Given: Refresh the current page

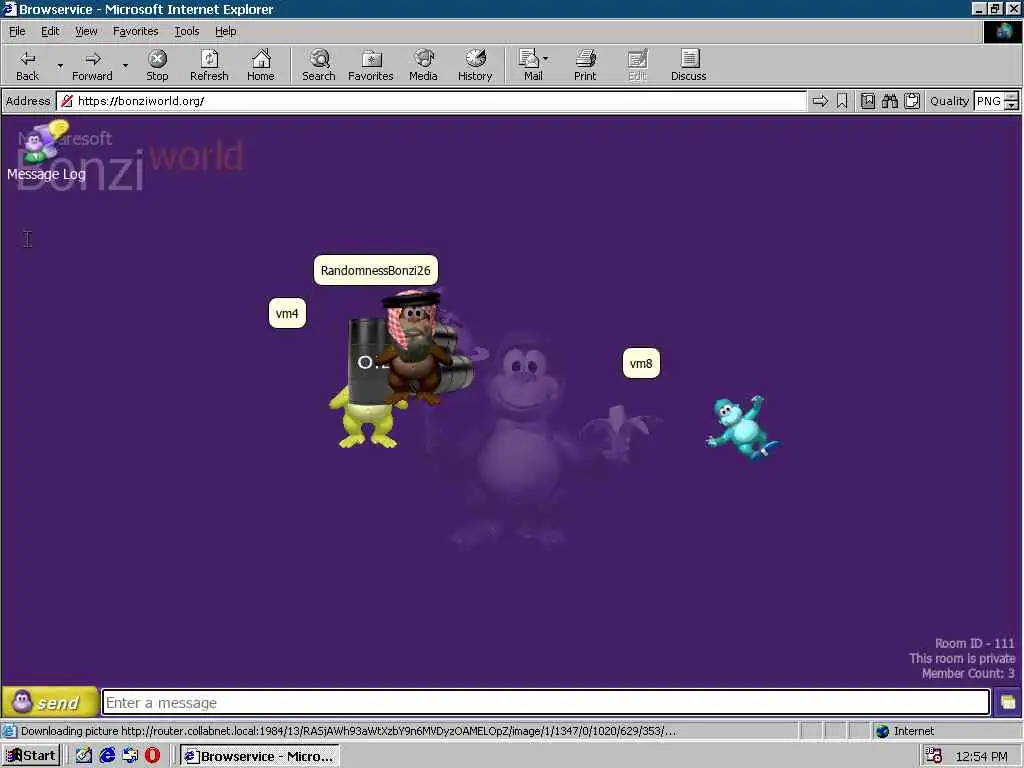Looking at the screenshot, I should [209, 65].
